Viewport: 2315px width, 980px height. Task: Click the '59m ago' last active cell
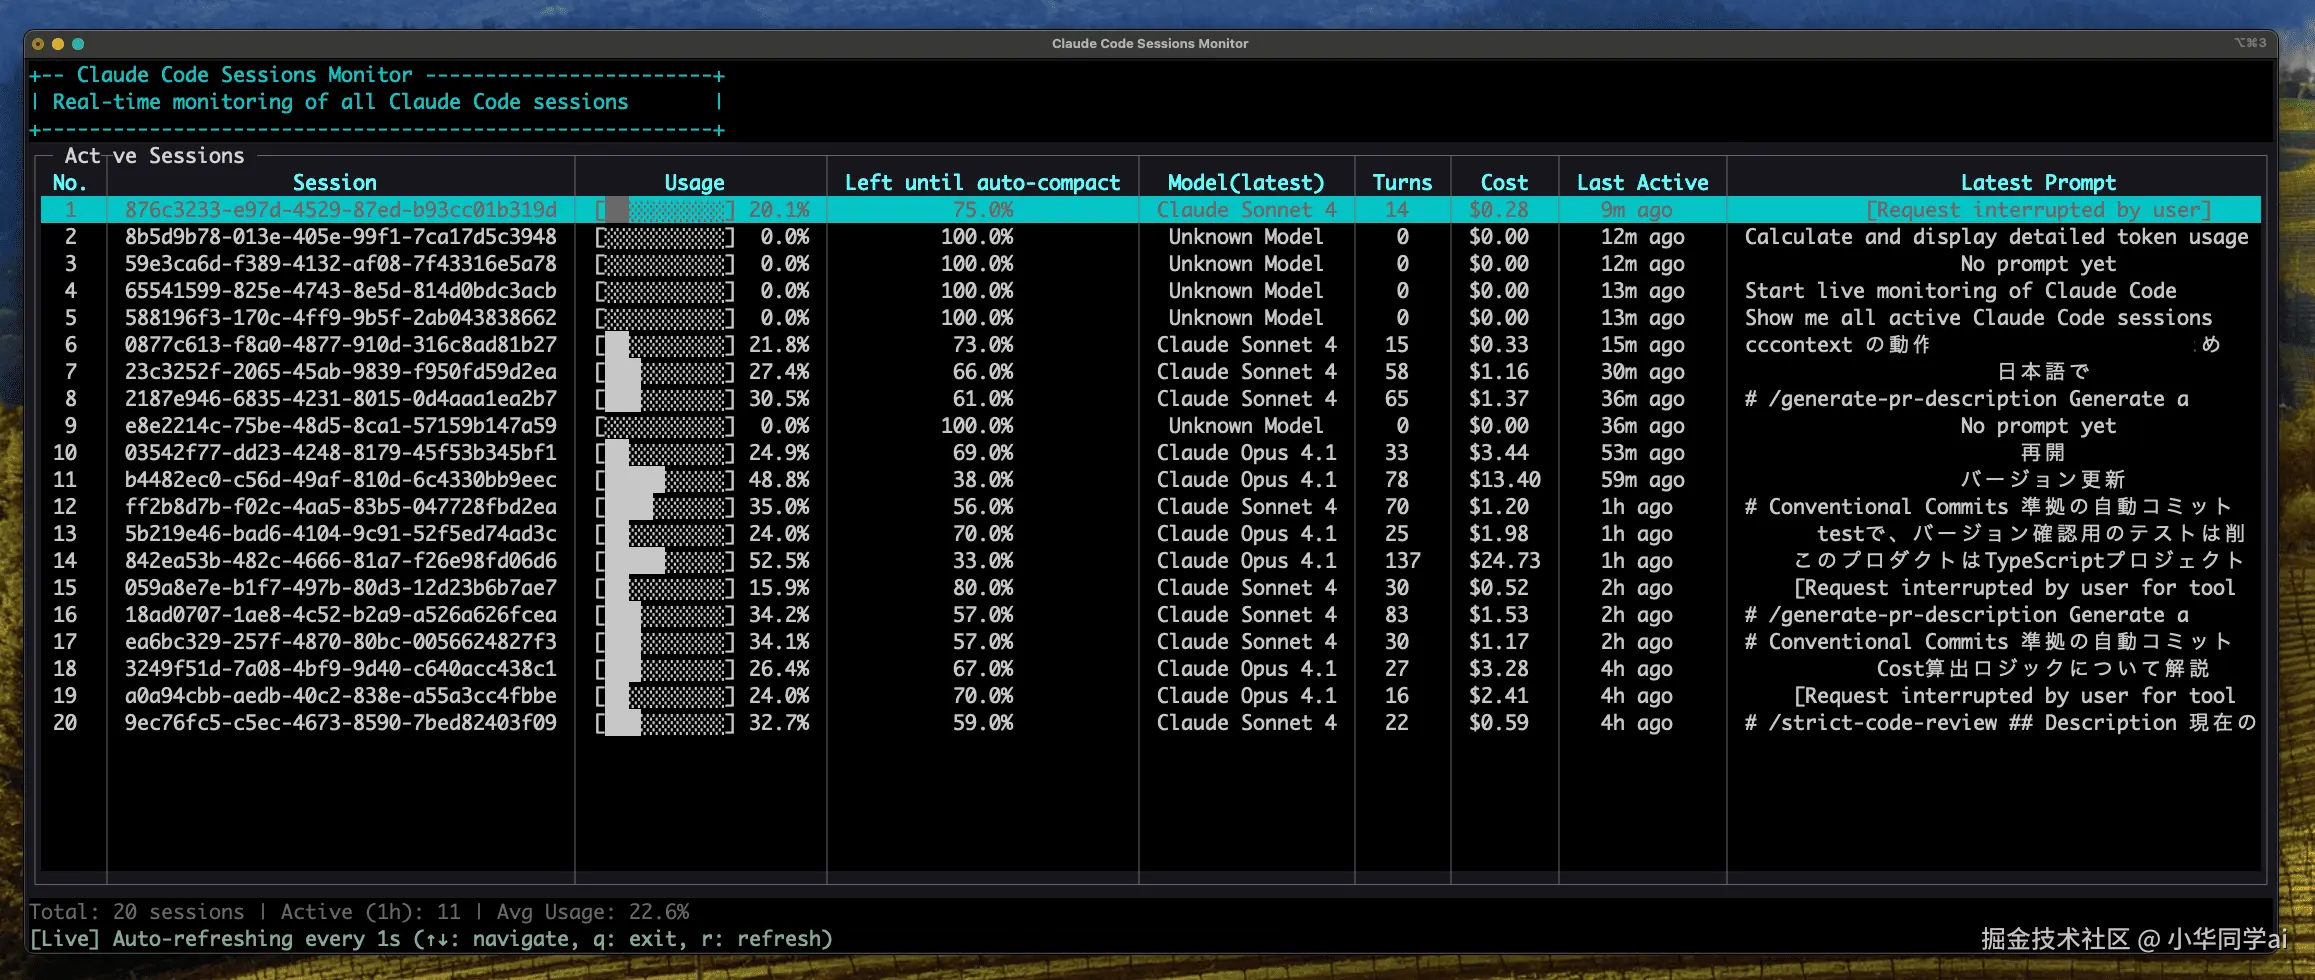1642,480
